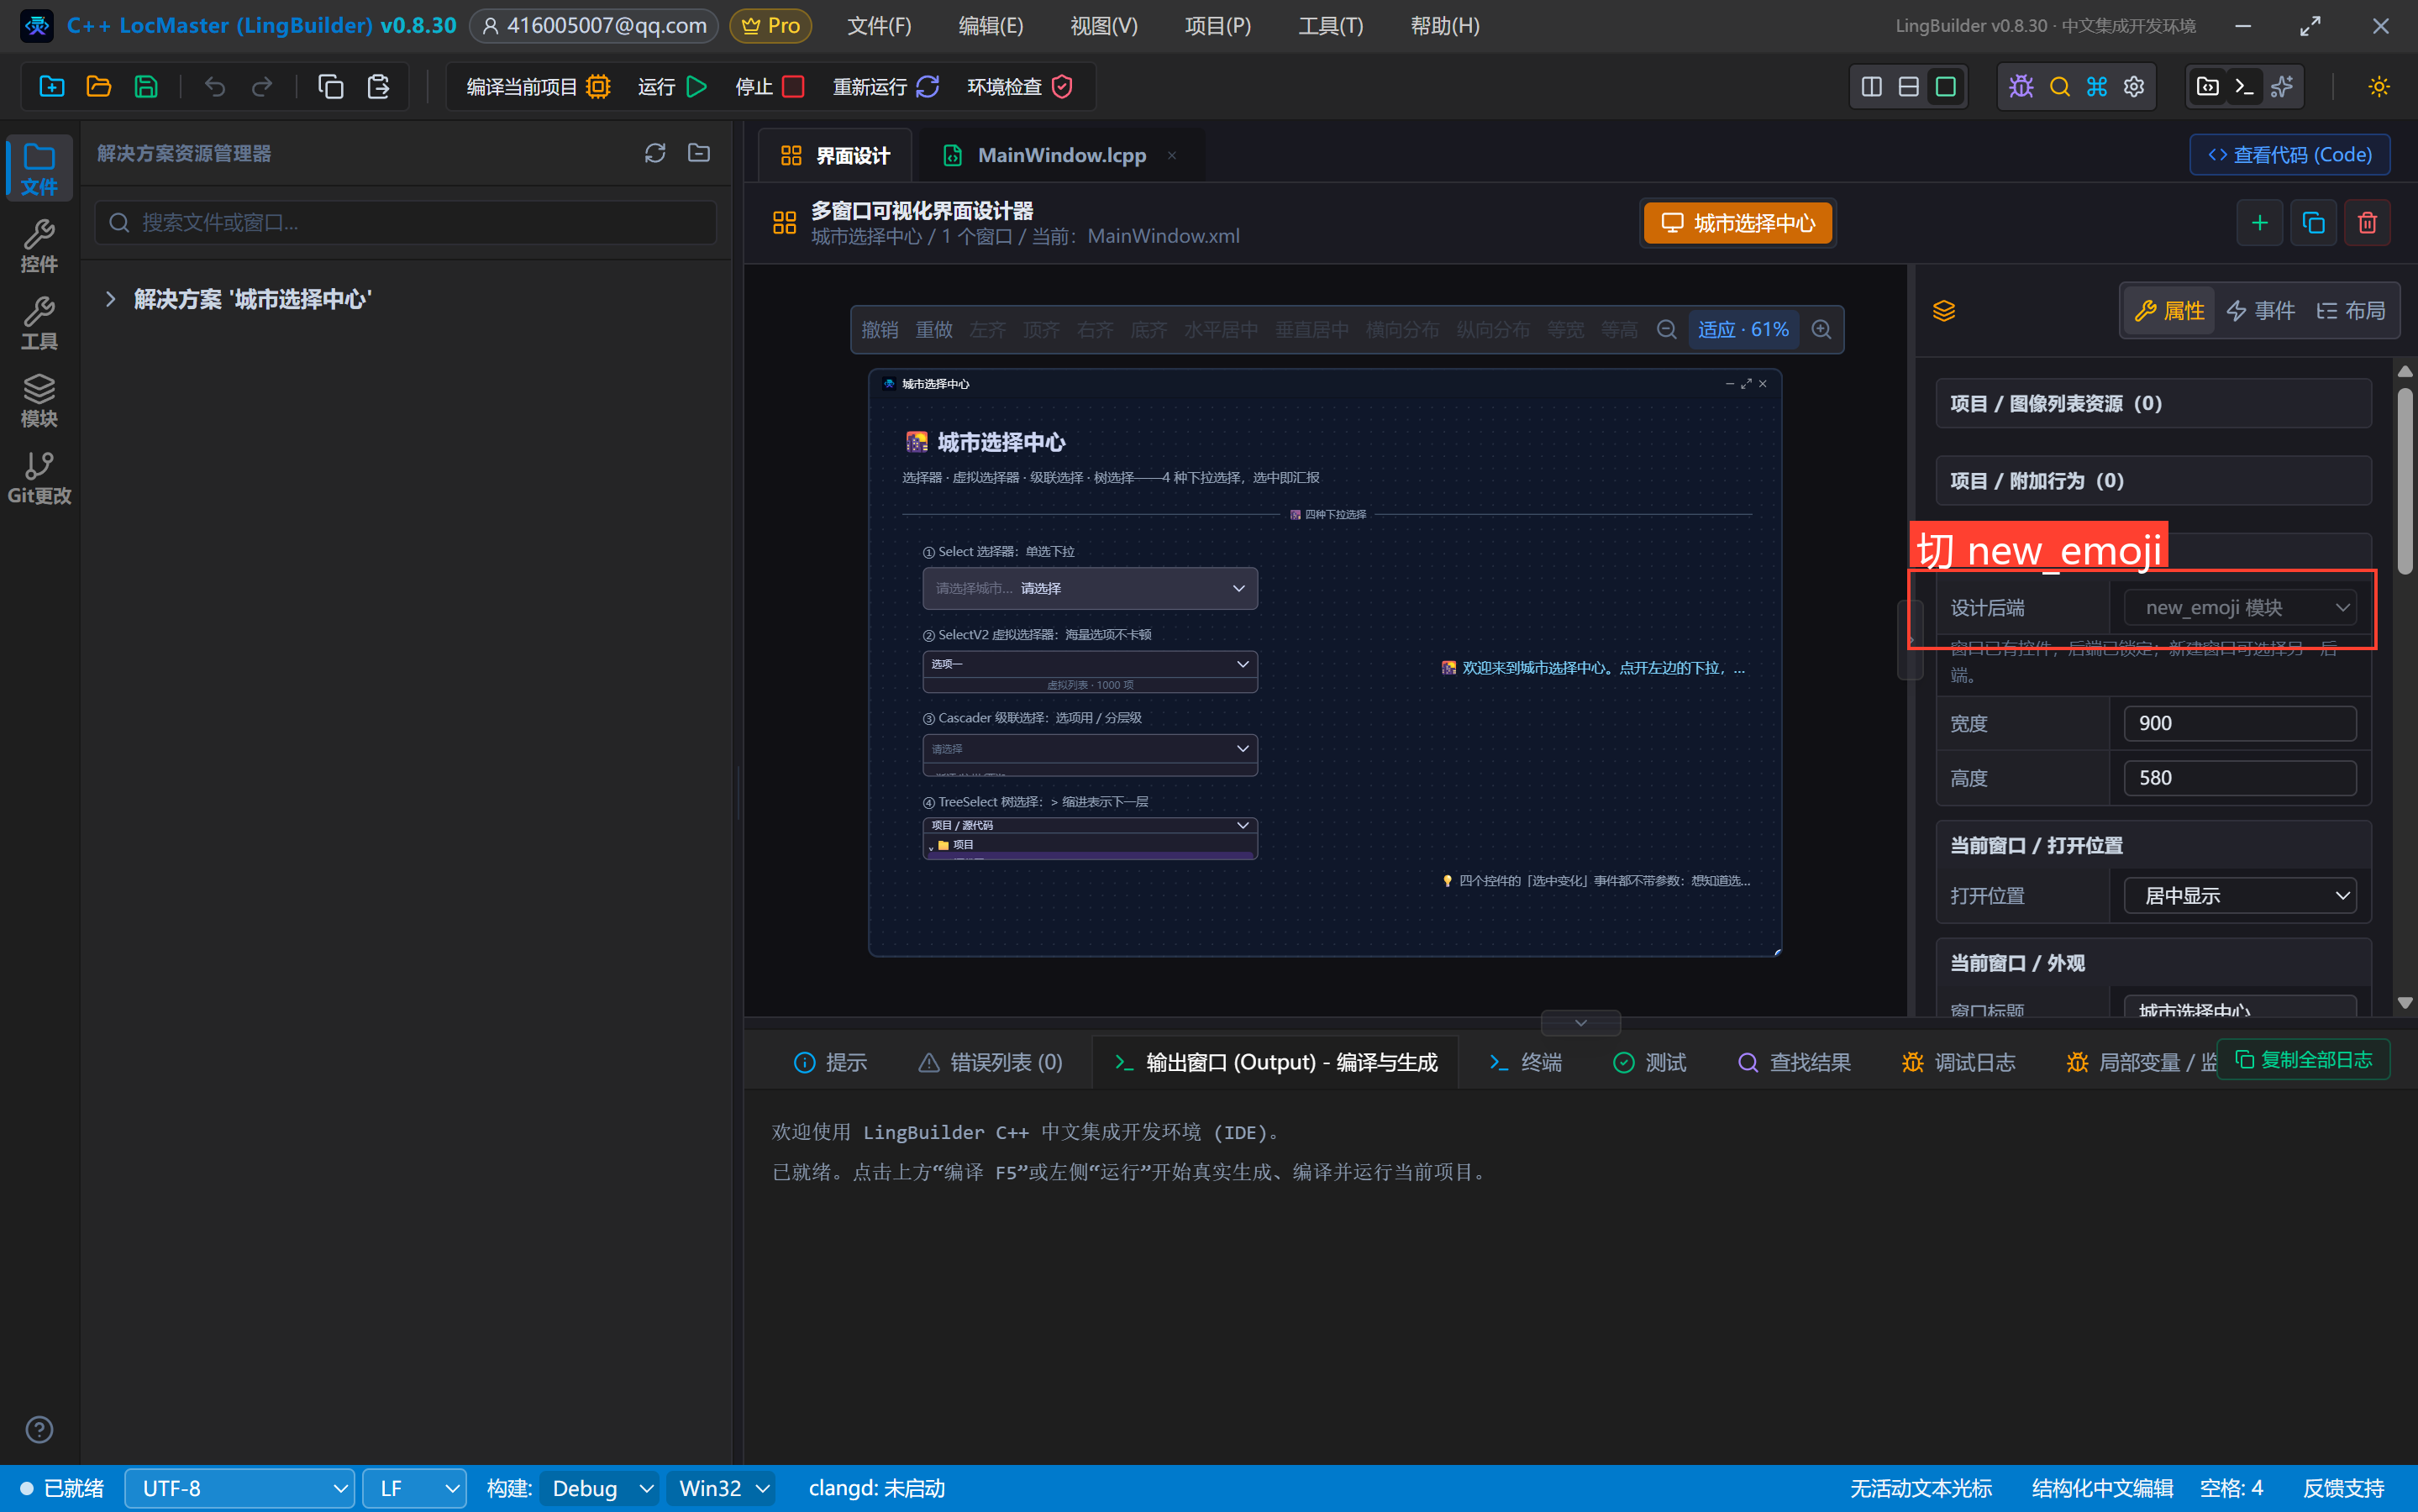This screenshot has width=2418, height=1512.
Task: Click the undo arrow icon
Action: [x=214, y=87]
